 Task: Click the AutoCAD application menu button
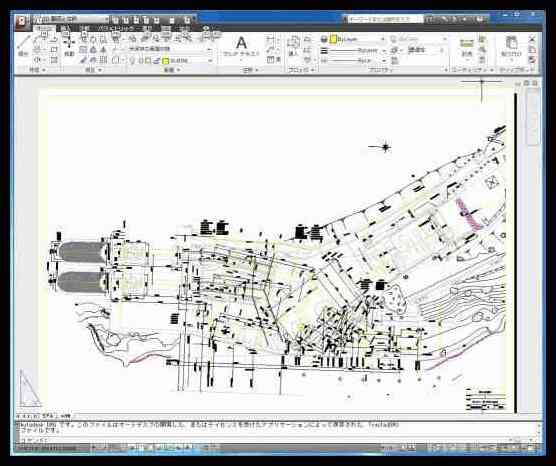(22, 21)
